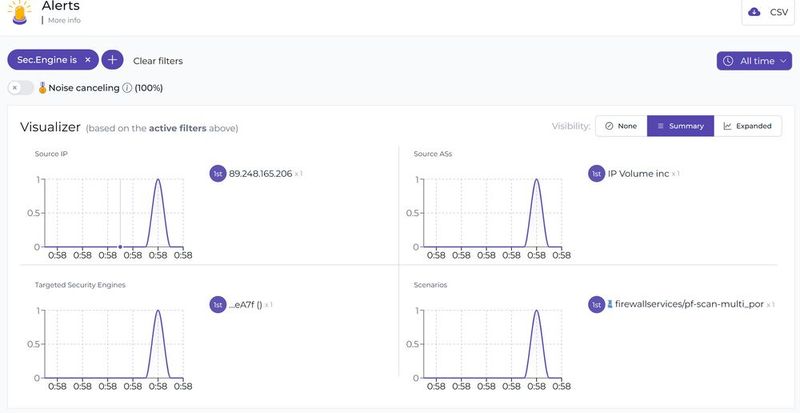This screenshot has height=413, width=800.
Task: Click Clear filters
Action: (x=158, y=61)
